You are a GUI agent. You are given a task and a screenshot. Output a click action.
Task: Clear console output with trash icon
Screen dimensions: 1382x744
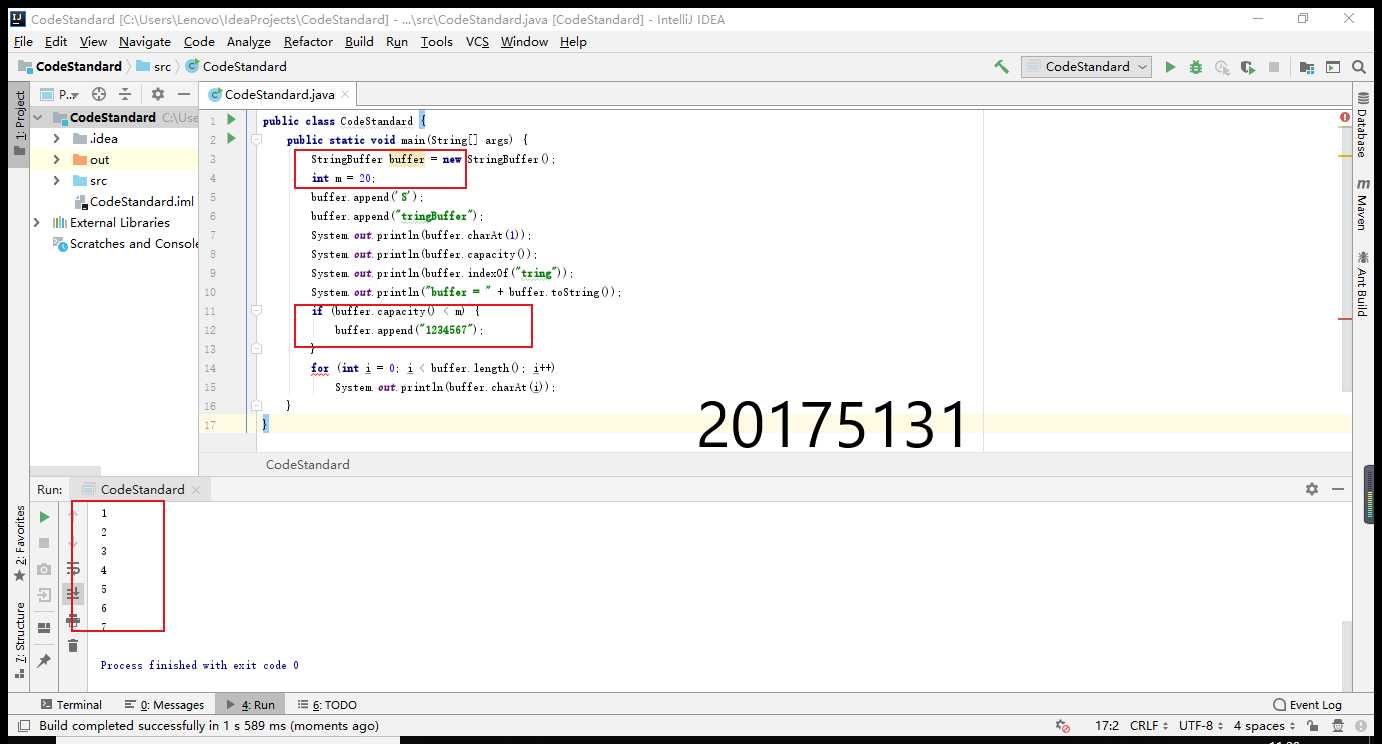point(73,646)
